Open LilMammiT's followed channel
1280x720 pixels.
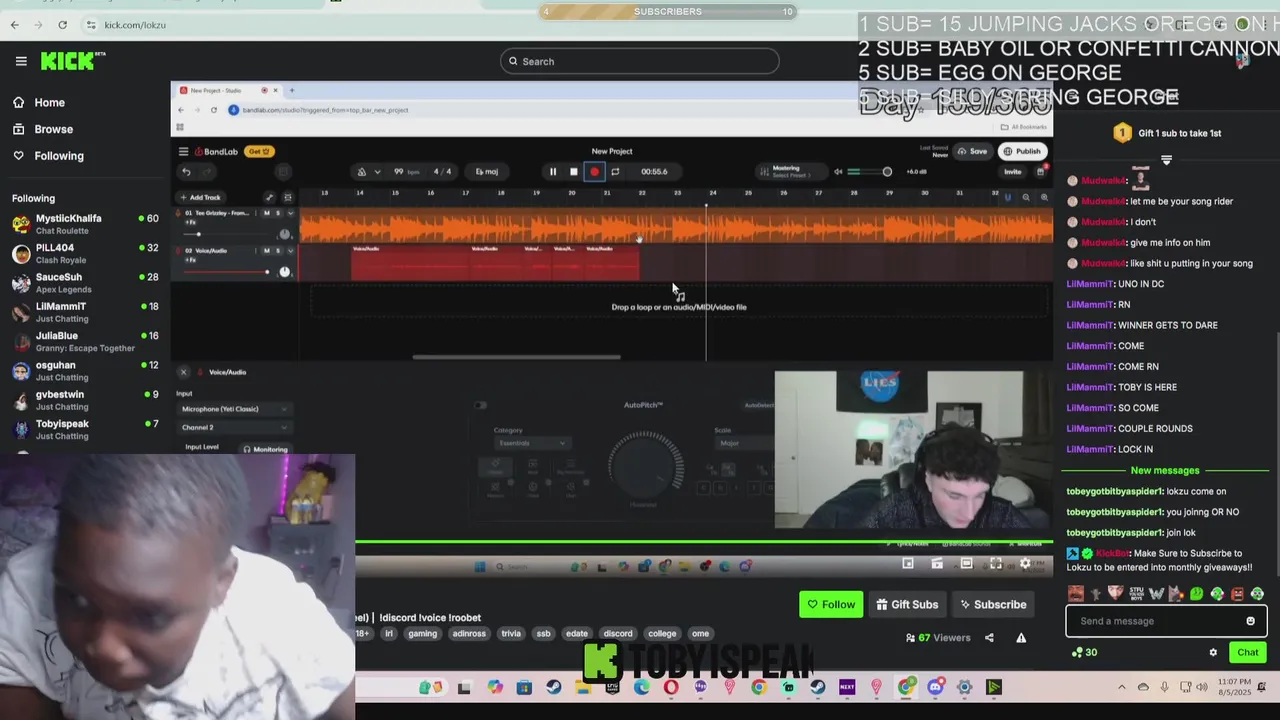click(85, 312)
